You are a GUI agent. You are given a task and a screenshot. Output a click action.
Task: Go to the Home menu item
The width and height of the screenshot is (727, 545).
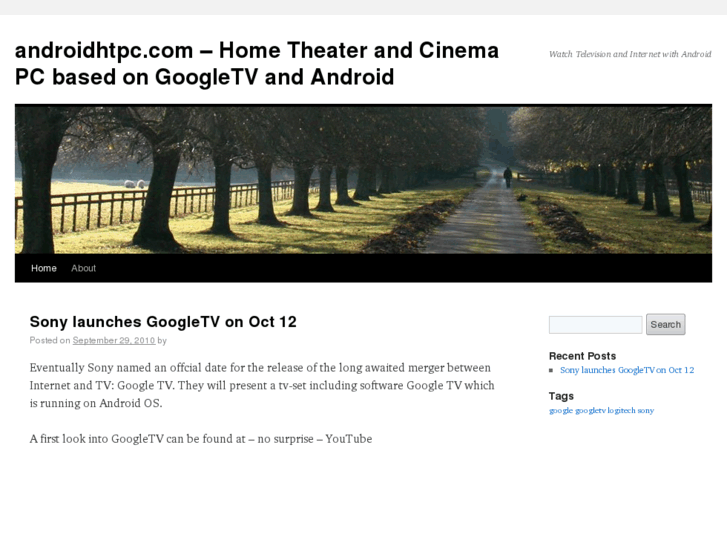click(x=44, y=268)
